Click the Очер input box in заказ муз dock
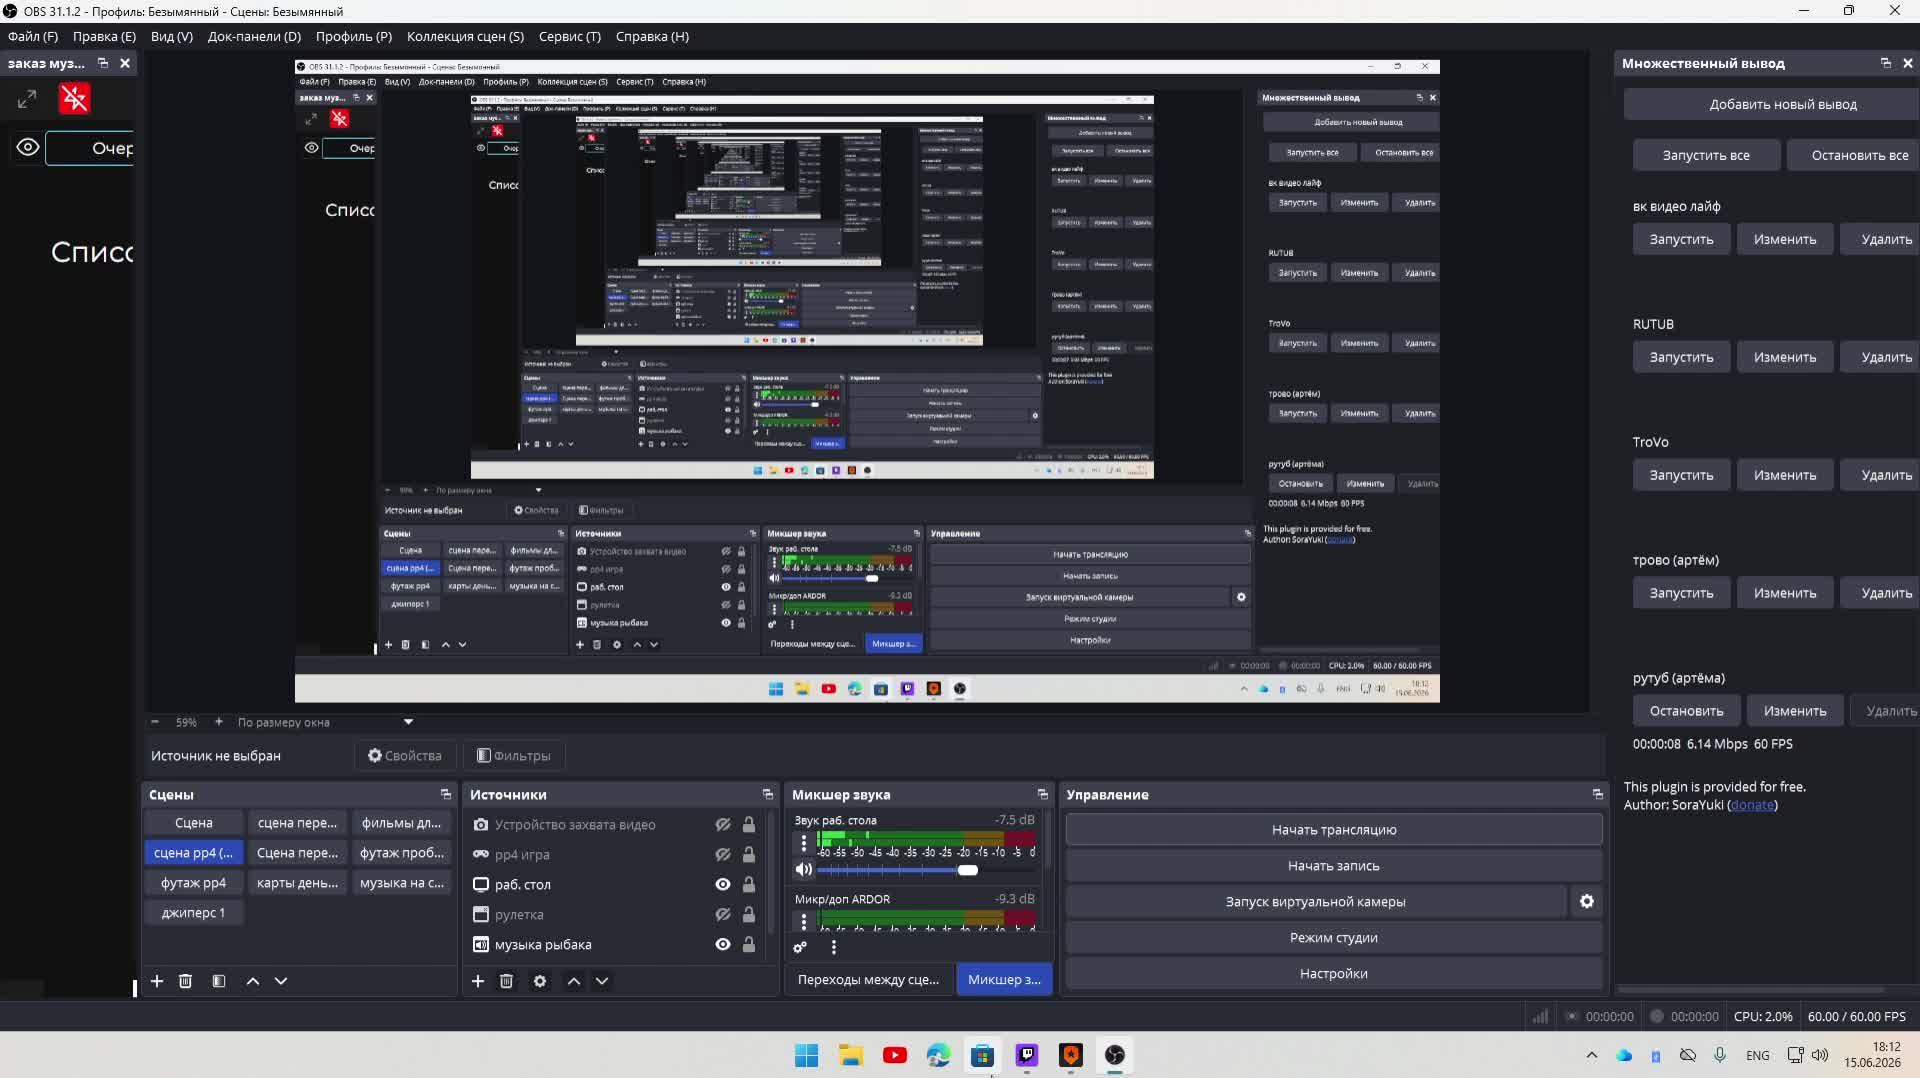 [x=90, y=148]
